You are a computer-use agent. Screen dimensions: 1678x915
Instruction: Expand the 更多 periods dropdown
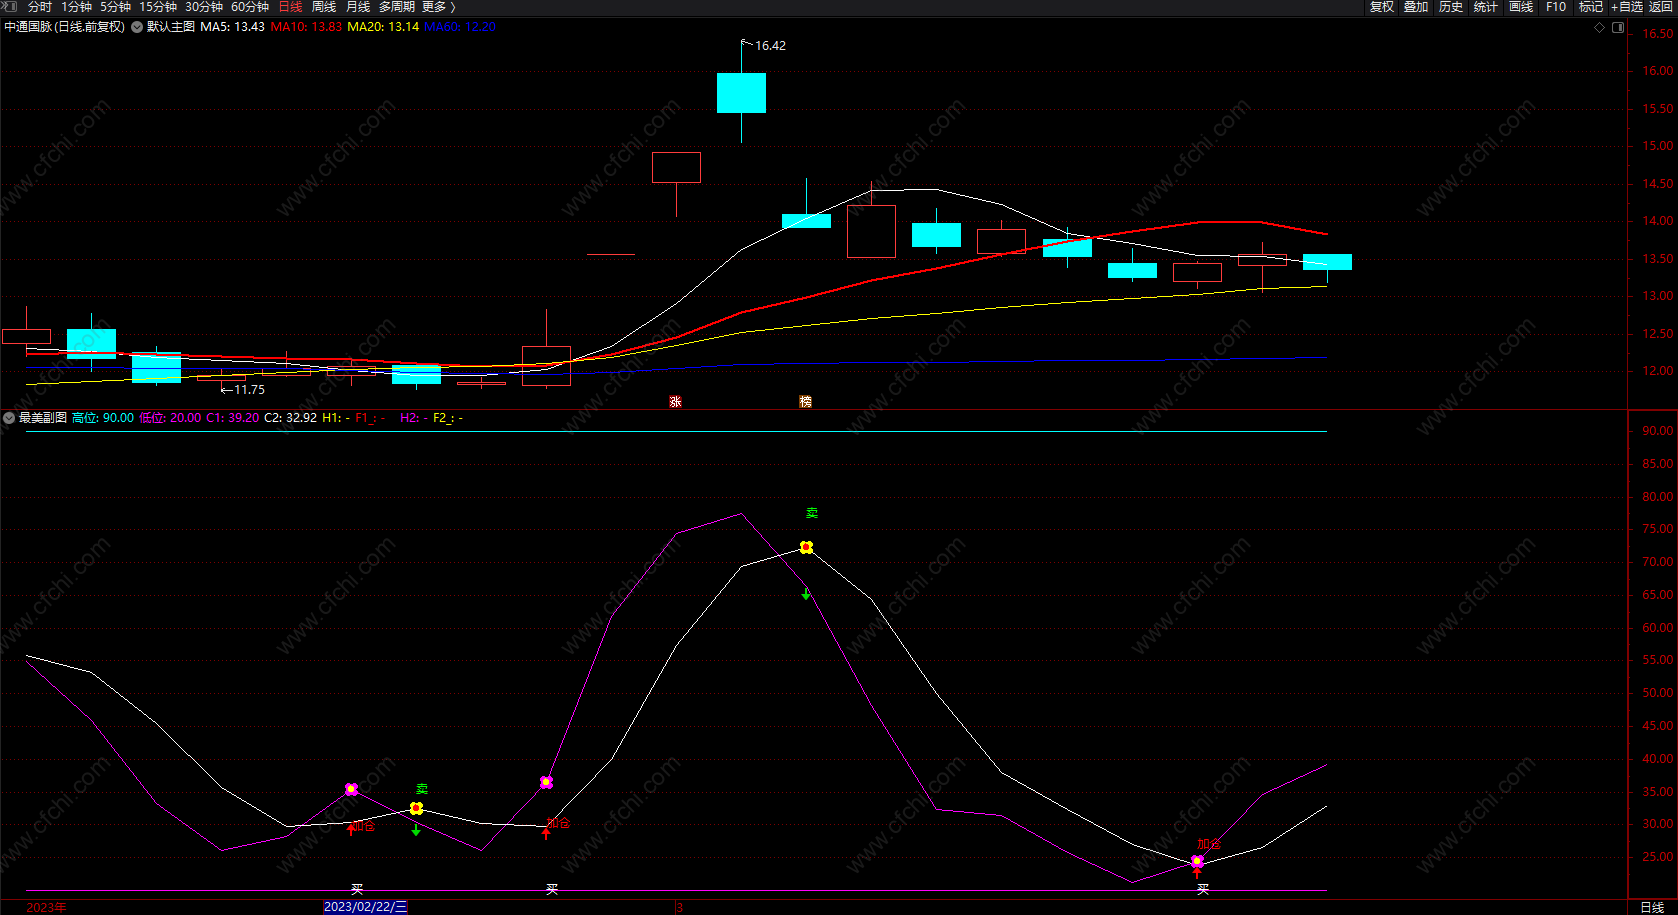(438, 7)
